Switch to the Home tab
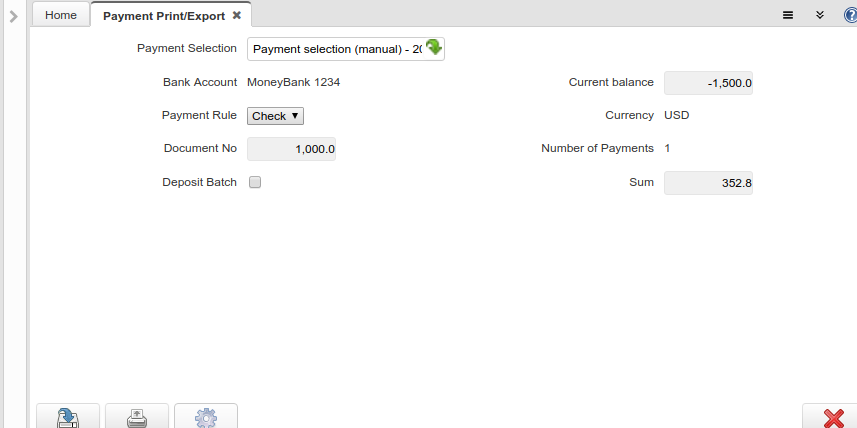The height and width of the screenshot is (428, 857). pyautogui.click(x=61, y=15)
